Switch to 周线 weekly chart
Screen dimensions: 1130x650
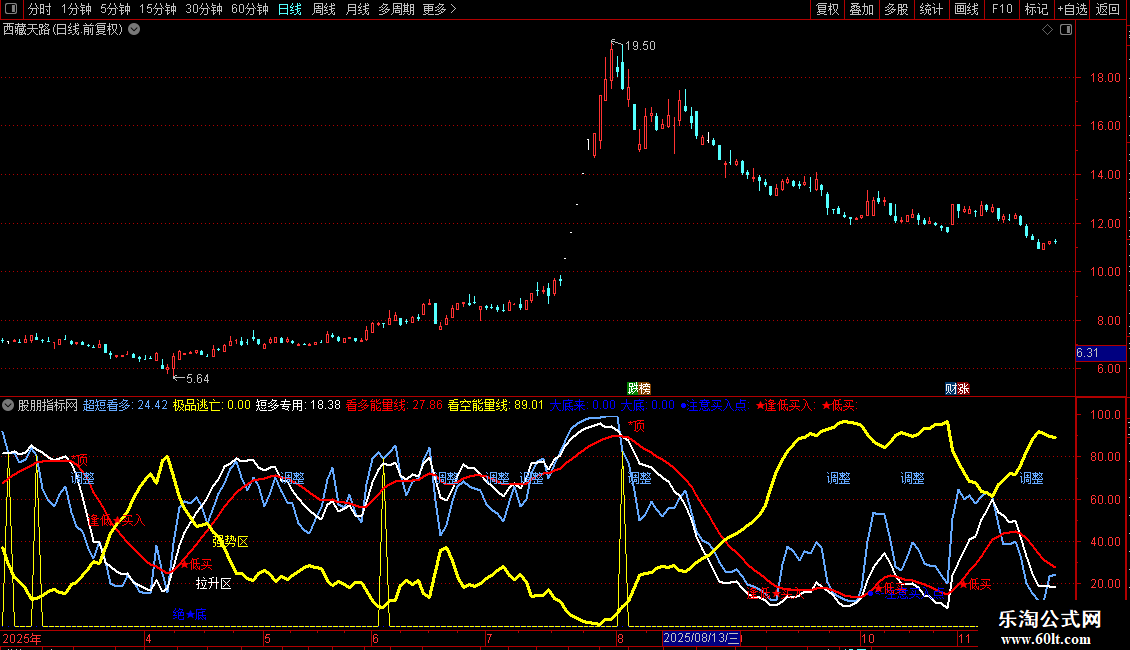[324, 9]
